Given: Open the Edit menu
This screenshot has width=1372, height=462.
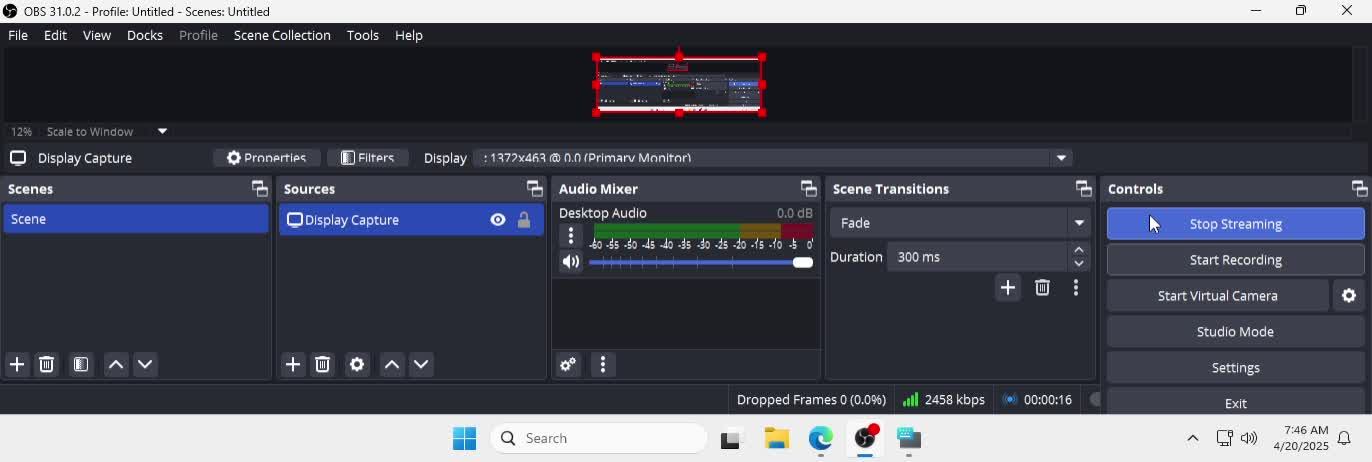Looking at the screenshot, I should [55, 35].
